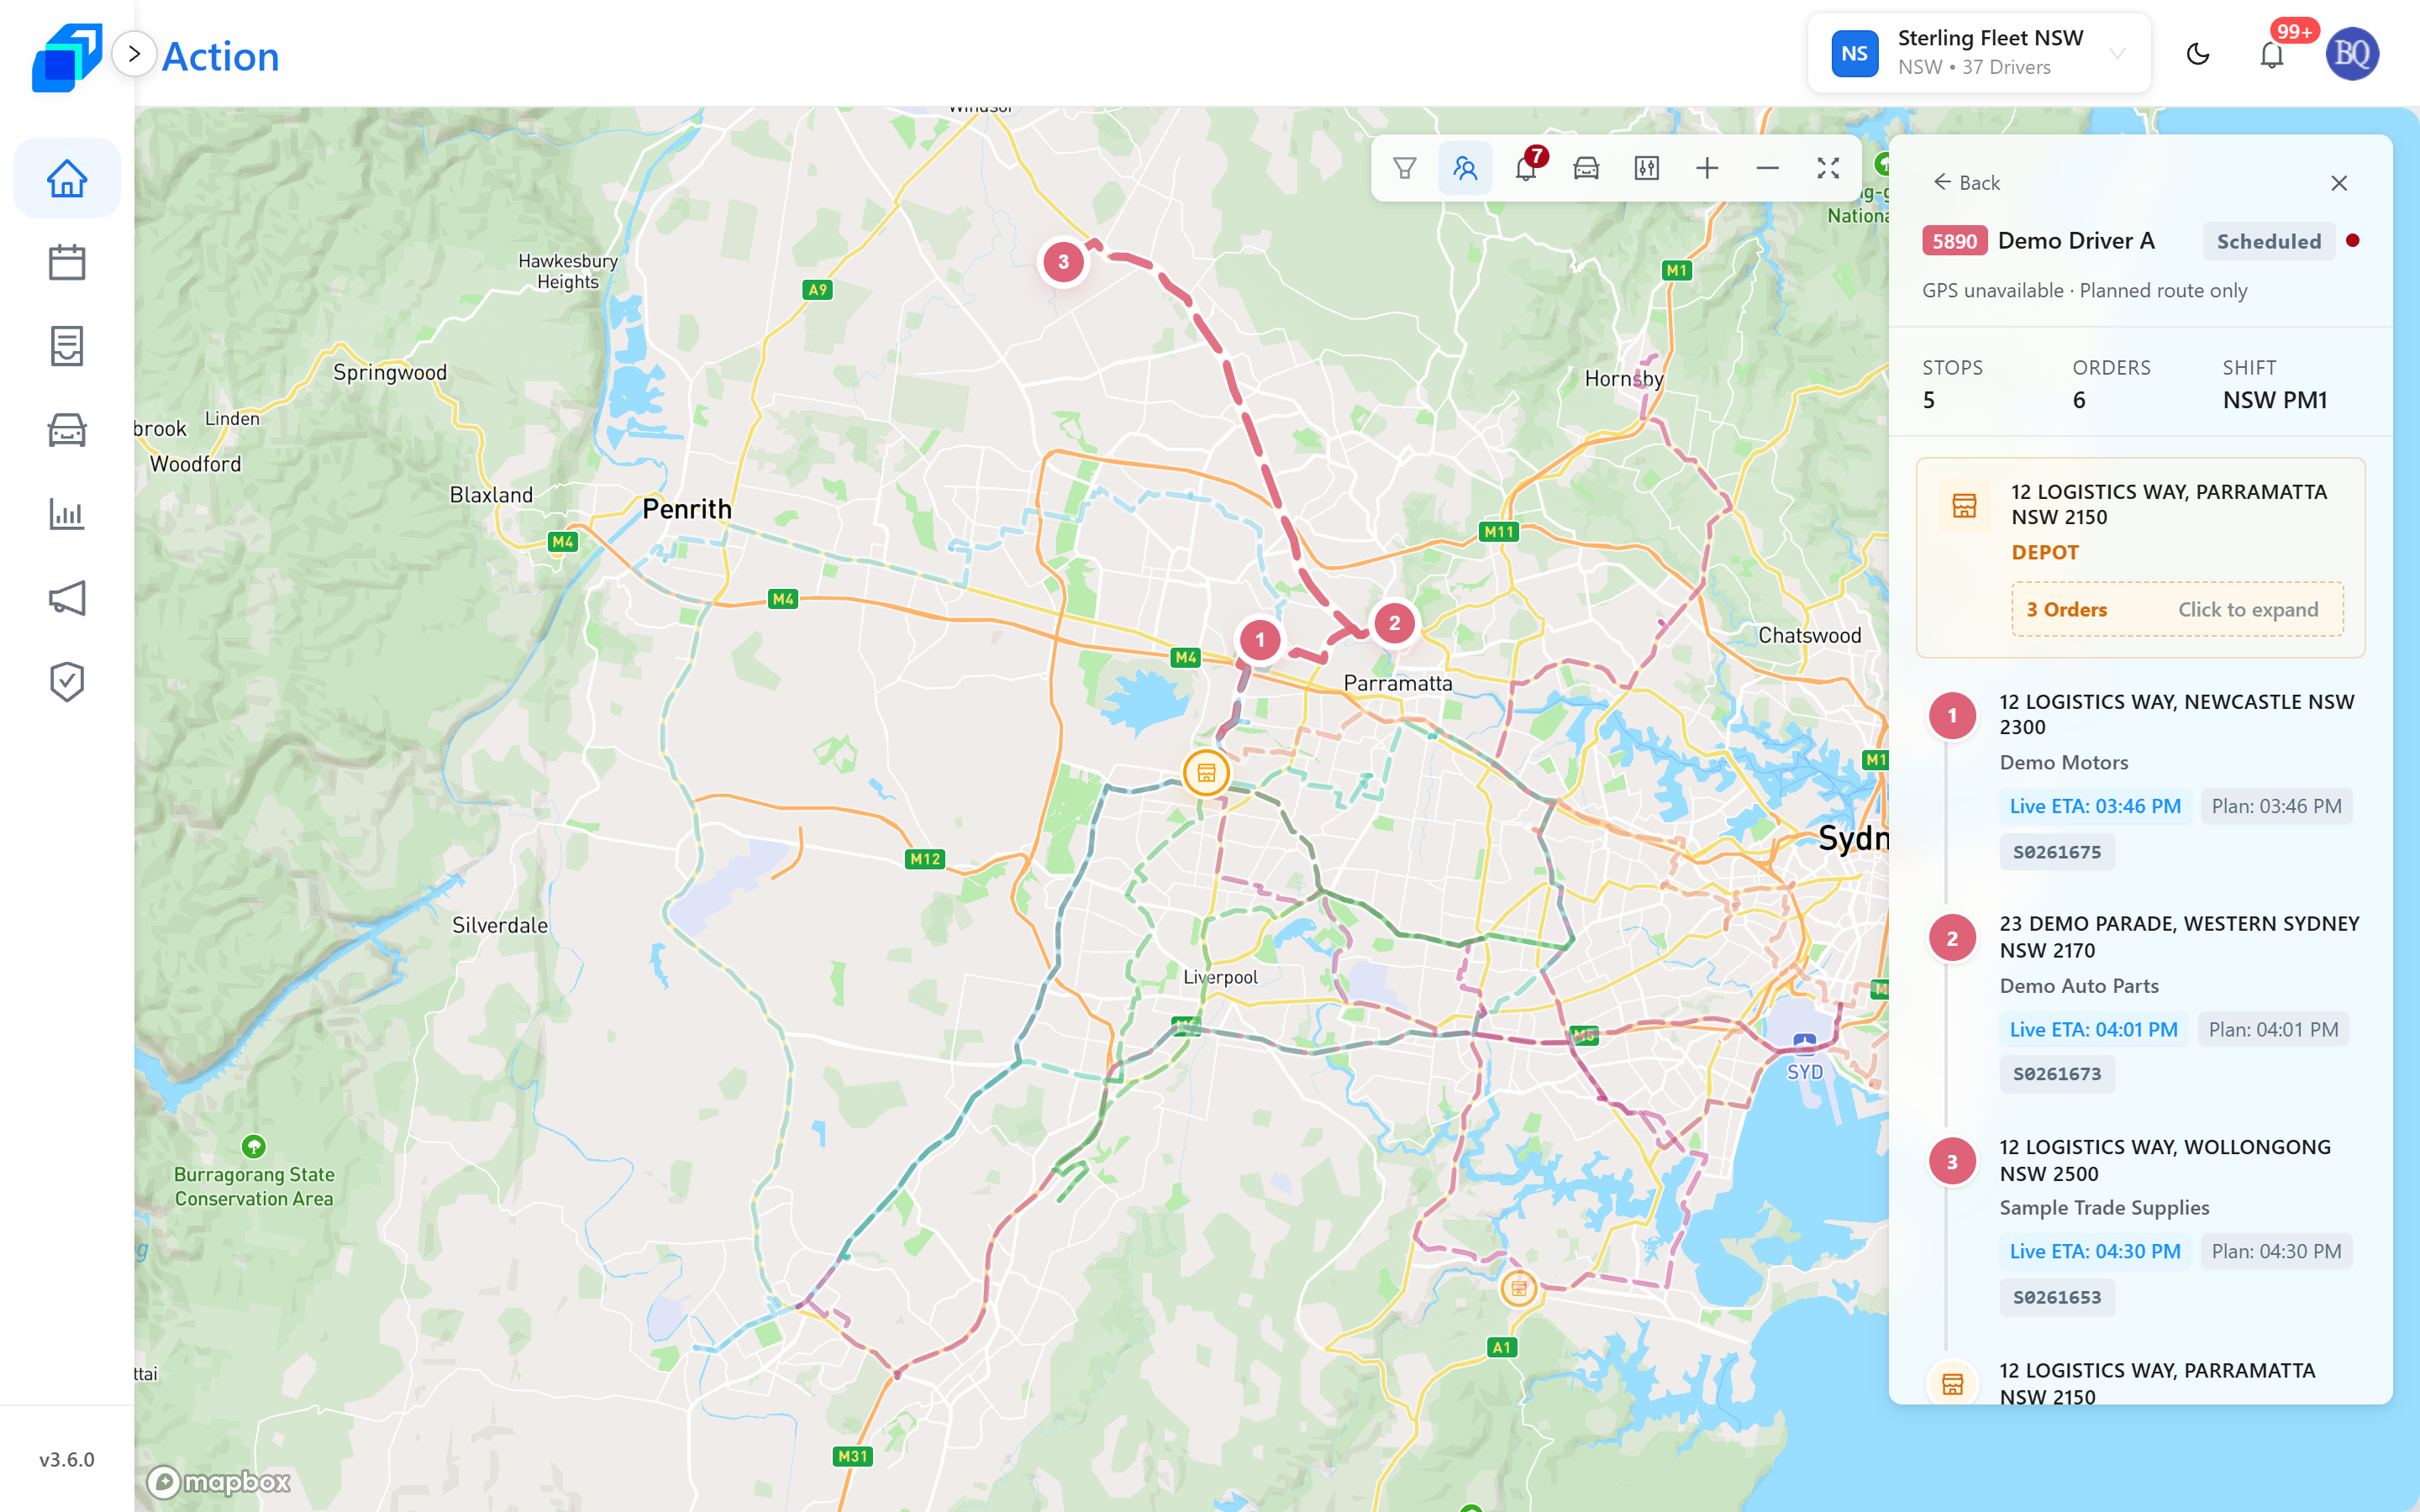Open the Home dashboard in sidebar
The image size is (2420, 1512).
coord(67,179)
